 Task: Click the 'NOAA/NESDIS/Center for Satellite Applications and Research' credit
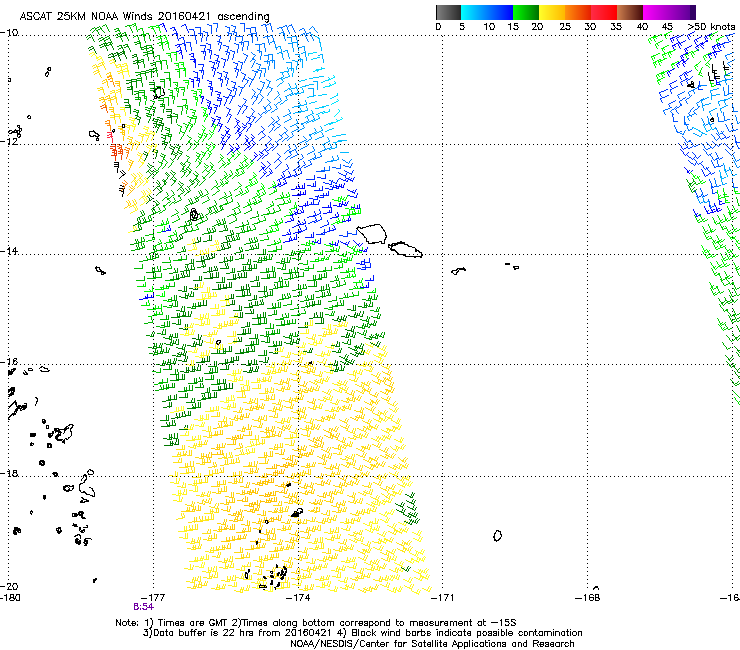pyautogui.click(x=432, y=644)
